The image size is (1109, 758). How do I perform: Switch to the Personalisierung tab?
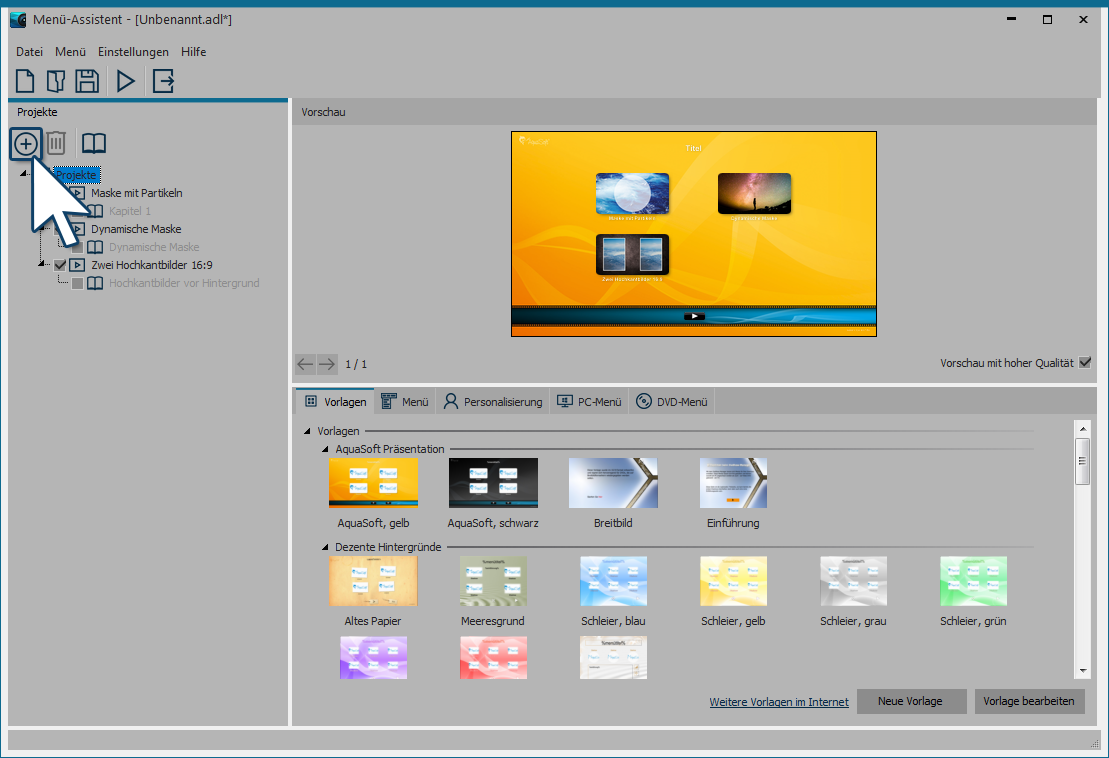click(x=493, y=402)
